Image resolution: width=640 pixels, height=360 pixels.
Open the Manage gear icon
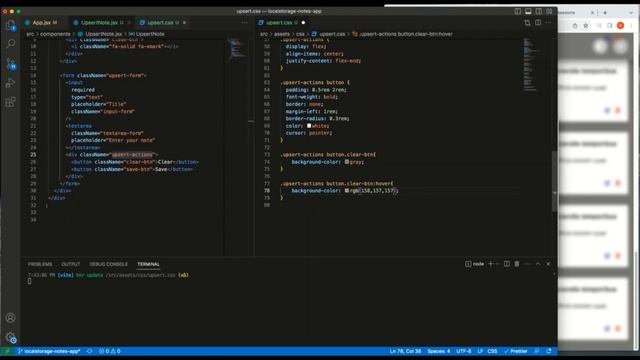[x=11, y=337]
